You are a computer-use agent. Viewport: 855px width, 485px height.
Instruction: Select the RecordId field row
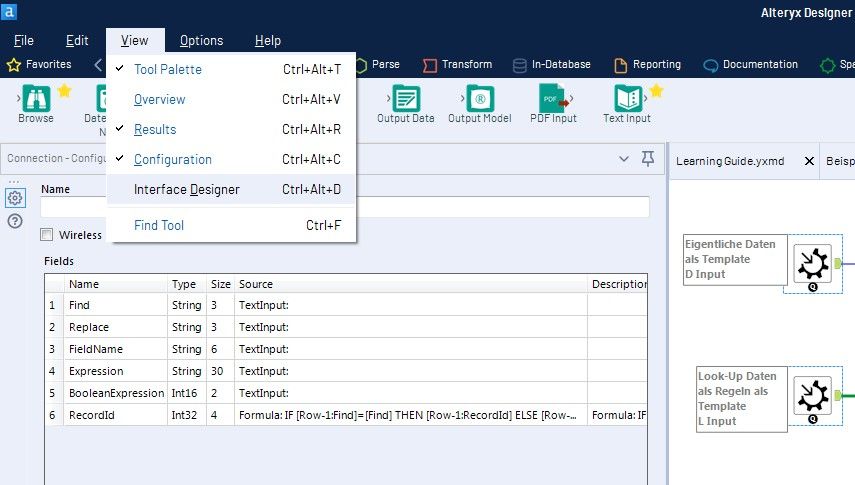click(x=346, y=415)
